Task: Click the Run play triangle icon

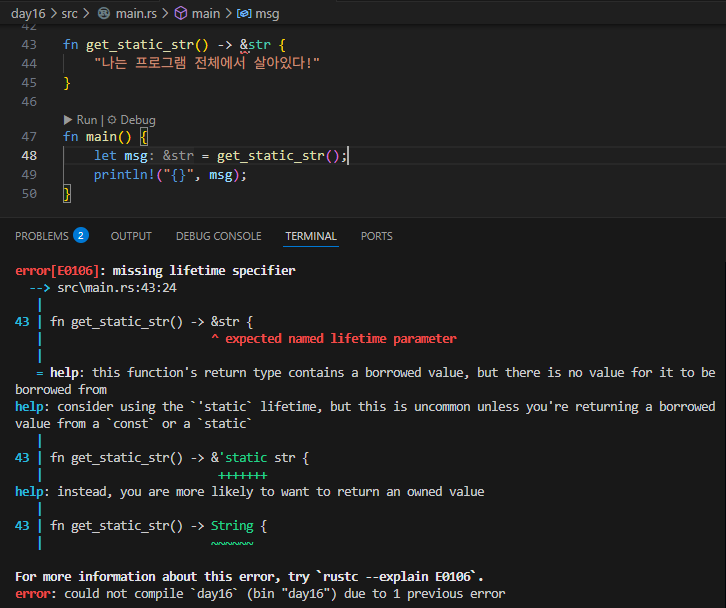Action: (68, 120)
